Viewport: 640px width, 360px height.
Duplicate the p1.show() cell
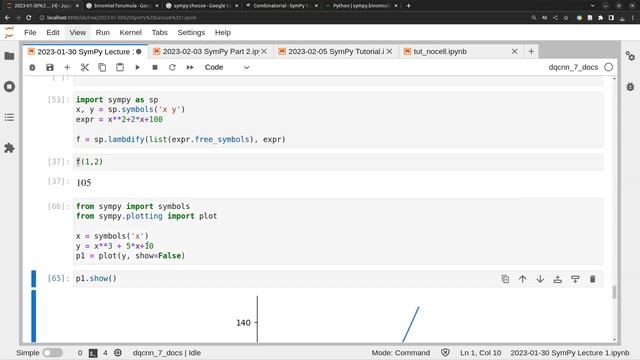tap(505, 279)
